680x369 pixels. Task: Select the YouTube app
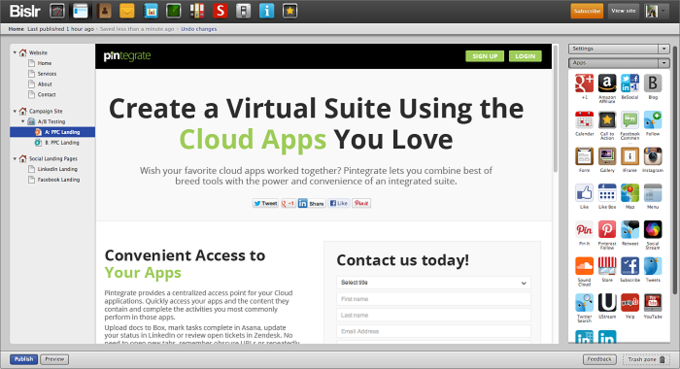tap(653, 303)
